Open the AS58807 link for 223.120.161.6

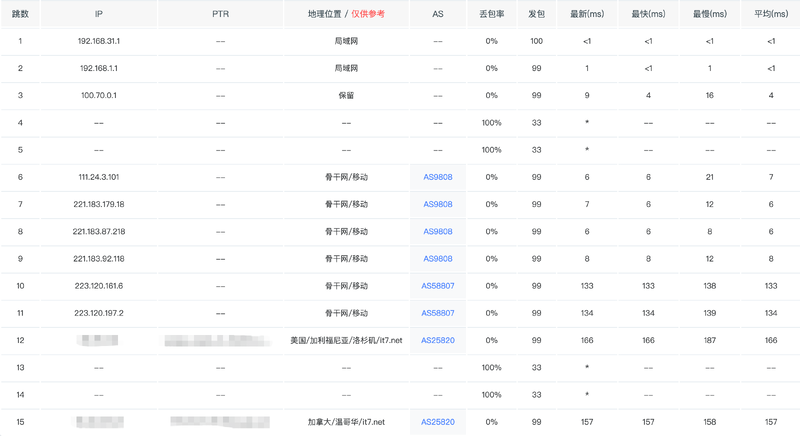coord(438,286)
